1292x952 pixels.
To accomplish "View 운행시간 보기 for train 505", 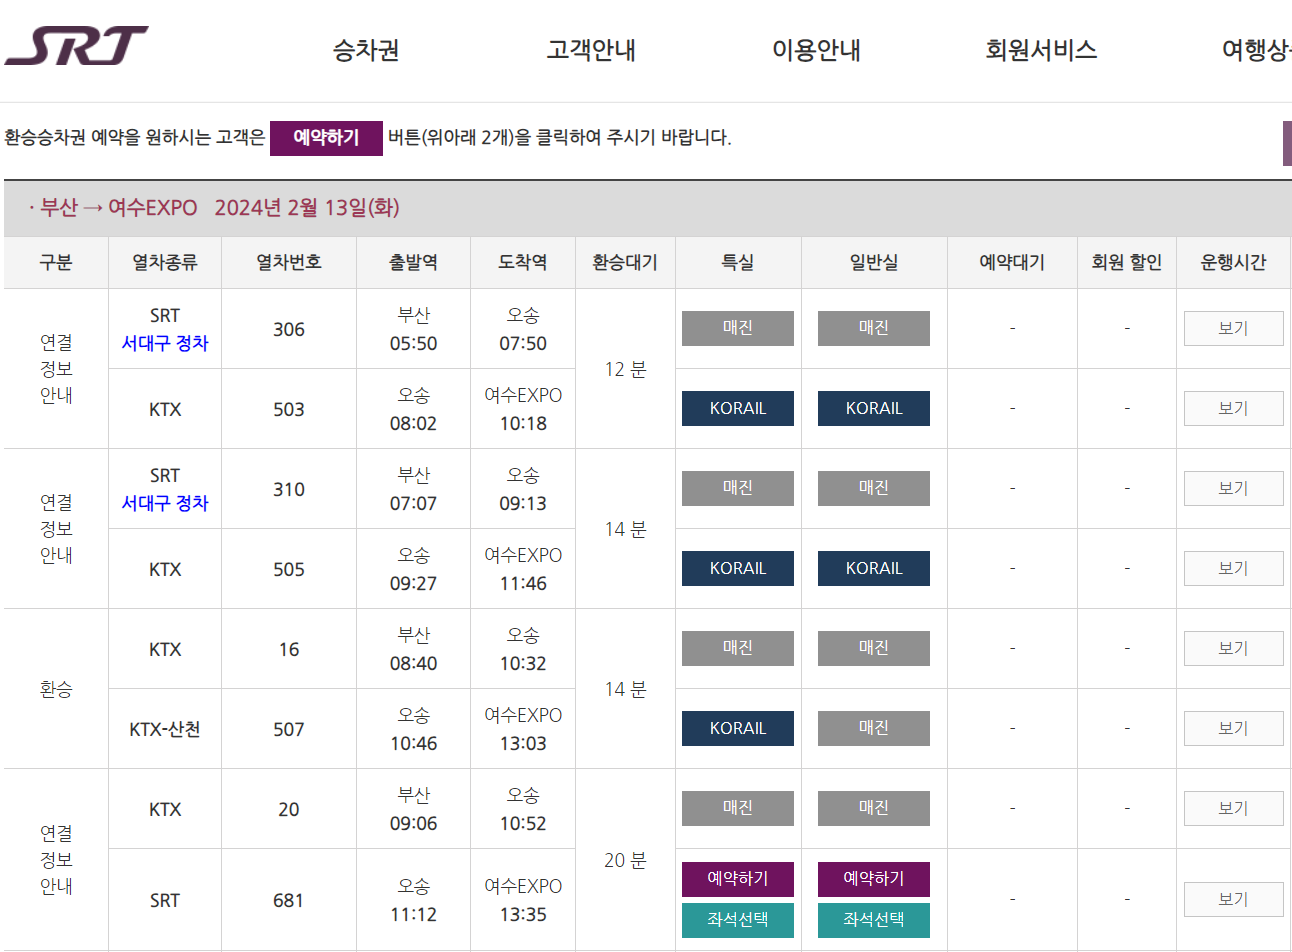I will (x=1233, y=568).
